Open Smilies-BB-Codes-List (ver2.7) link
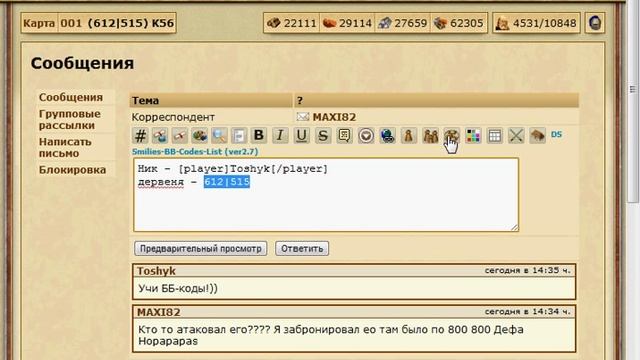 pyautogui.click(x=195, y=151)
